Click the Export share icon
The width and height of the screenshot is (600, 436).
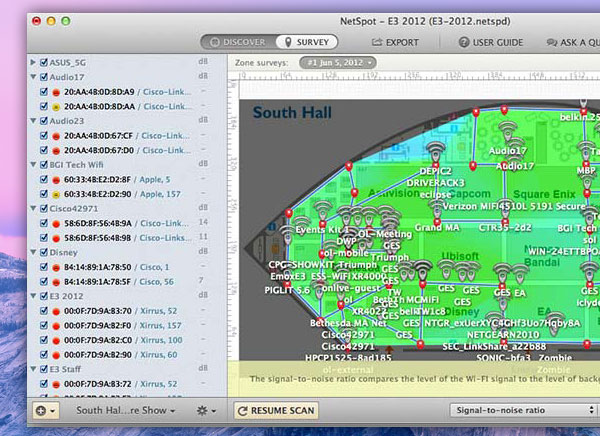pyautogui.click(x=377, y=42)
